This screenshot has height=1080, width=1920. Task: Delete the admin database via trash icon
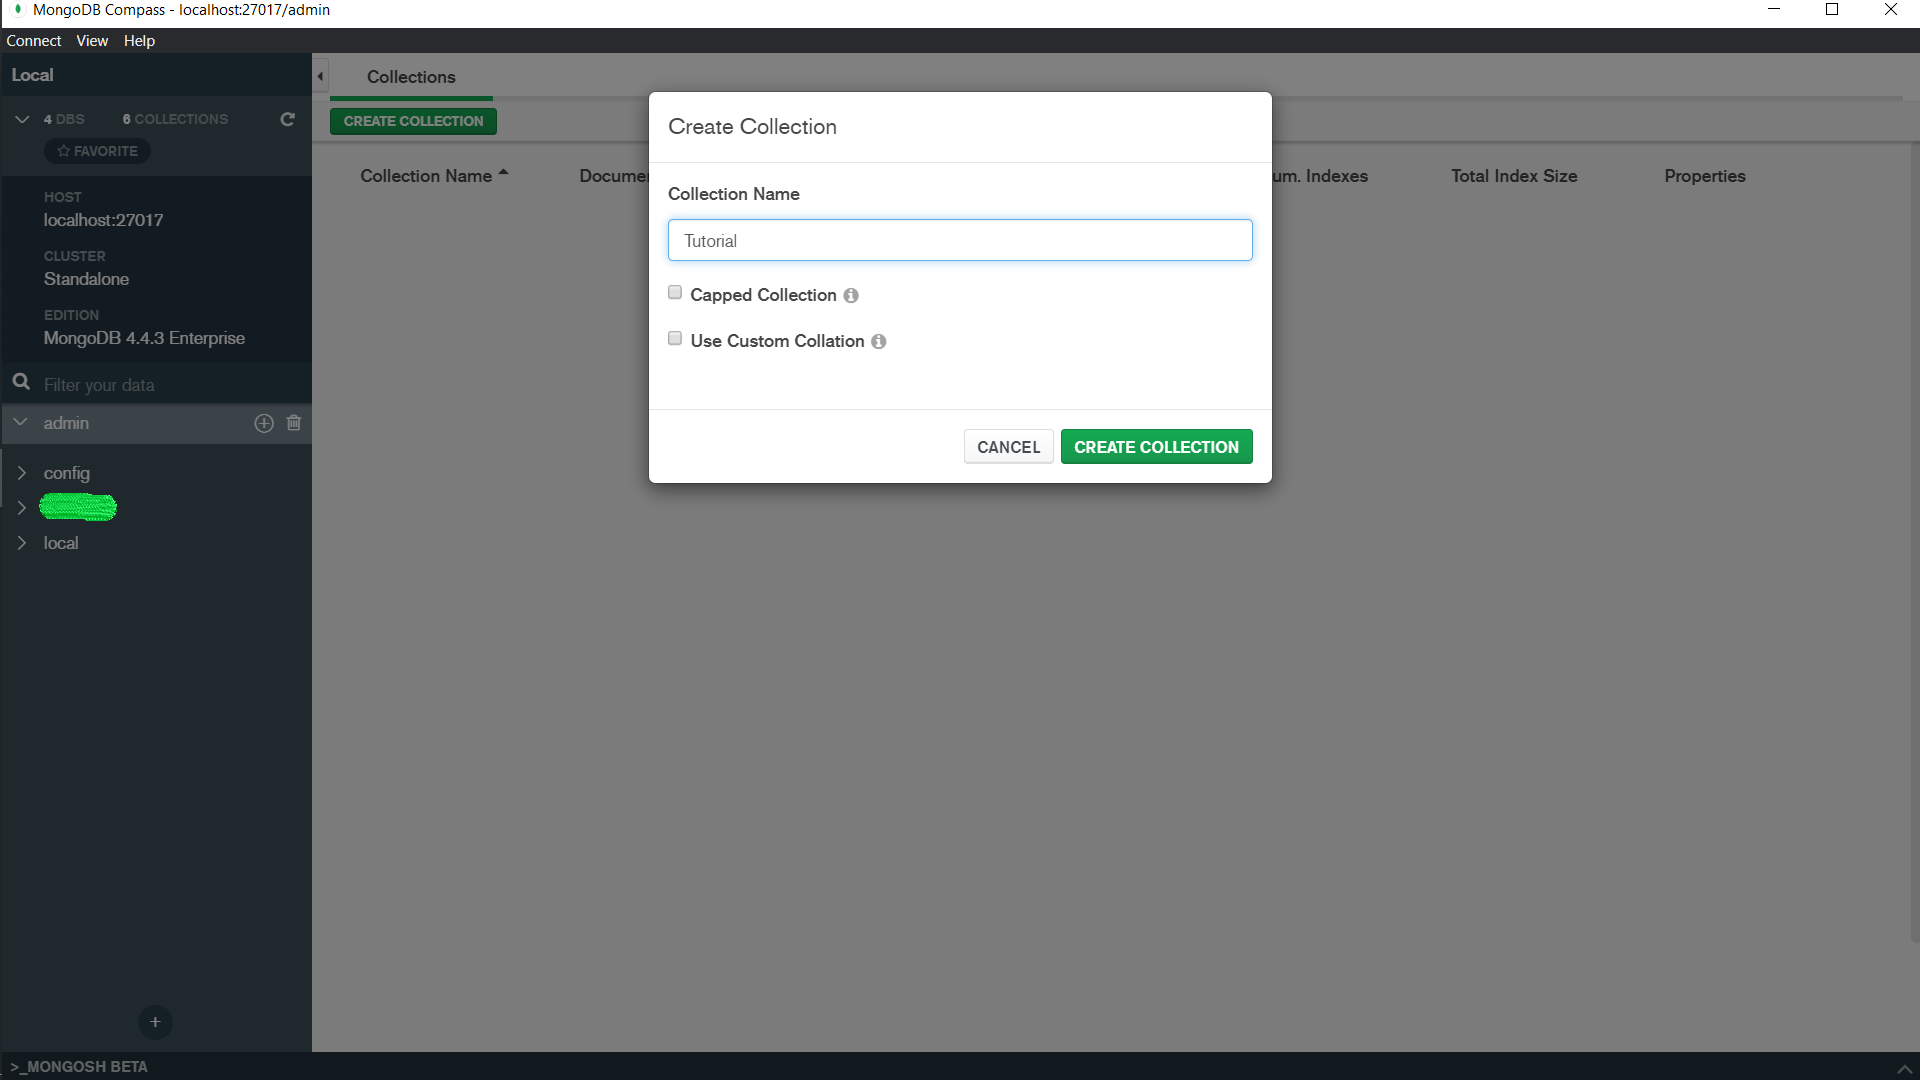pos(293,423)
